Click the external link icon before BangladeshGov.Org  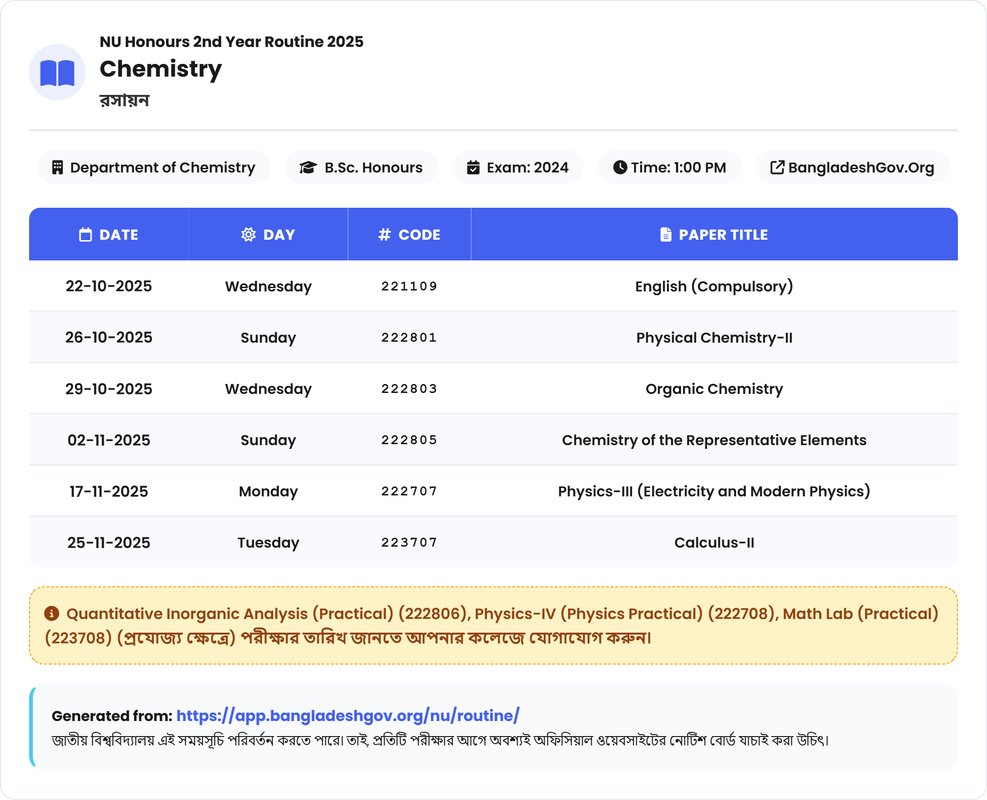(777, 167)
